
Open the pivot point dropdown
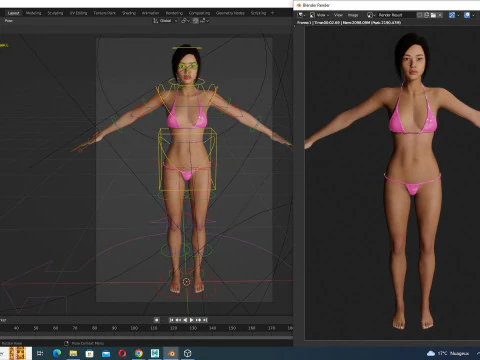tap(185, 21)
